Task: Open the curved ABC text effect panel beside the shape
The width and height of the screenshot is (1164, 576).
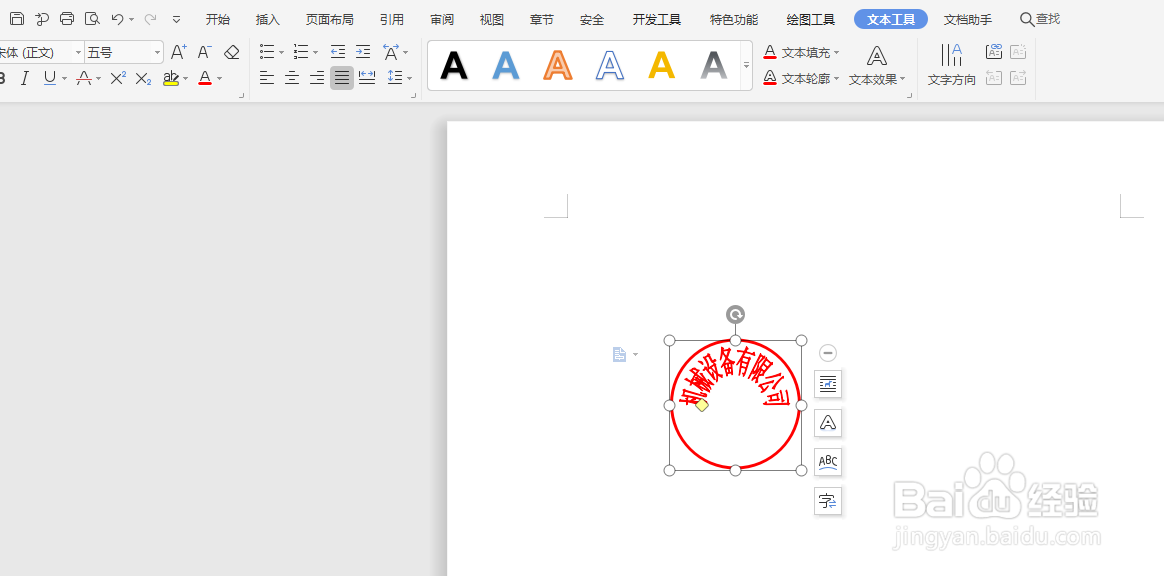Action: tap(827, 462)
